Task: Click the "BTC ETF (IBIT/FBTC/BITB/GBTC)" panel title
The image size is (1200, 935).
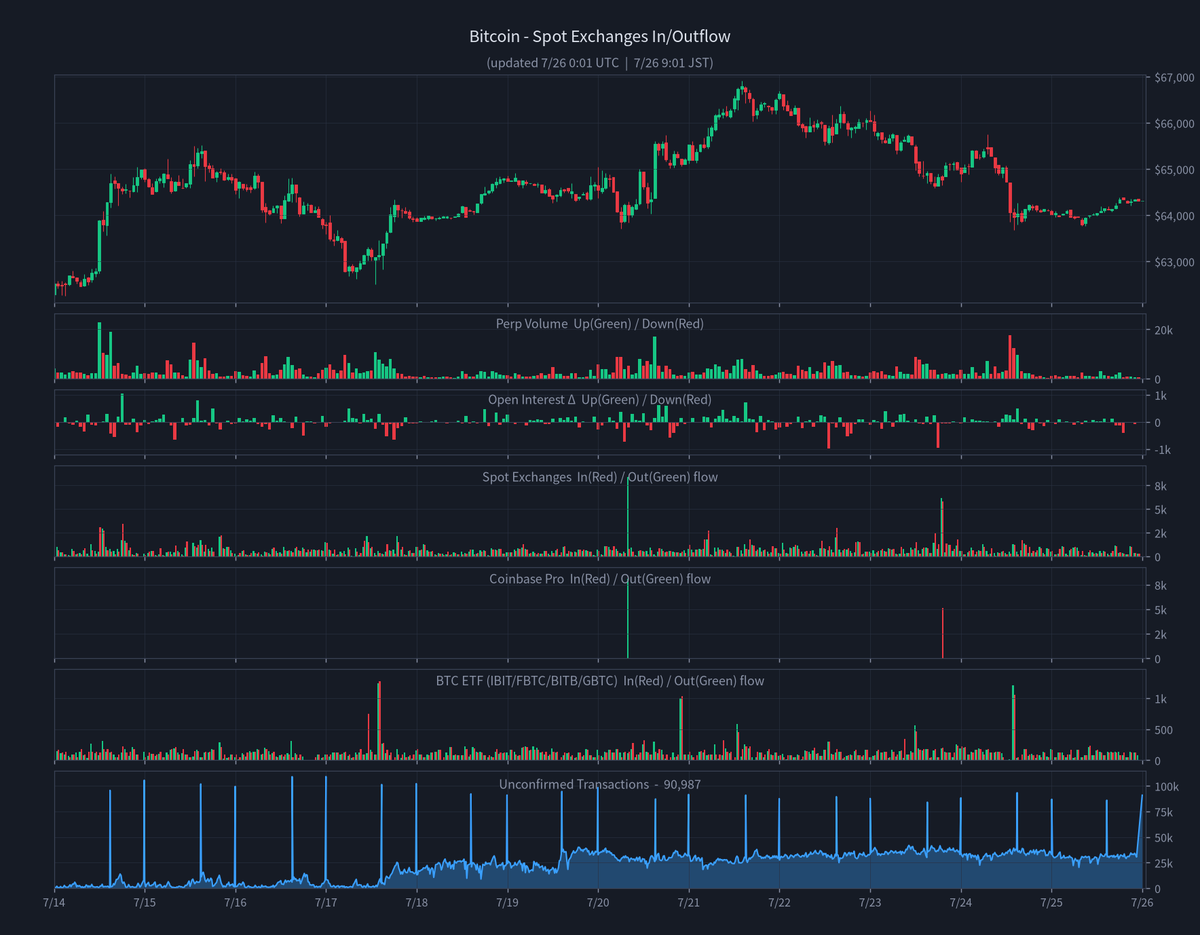Action: 600,681
